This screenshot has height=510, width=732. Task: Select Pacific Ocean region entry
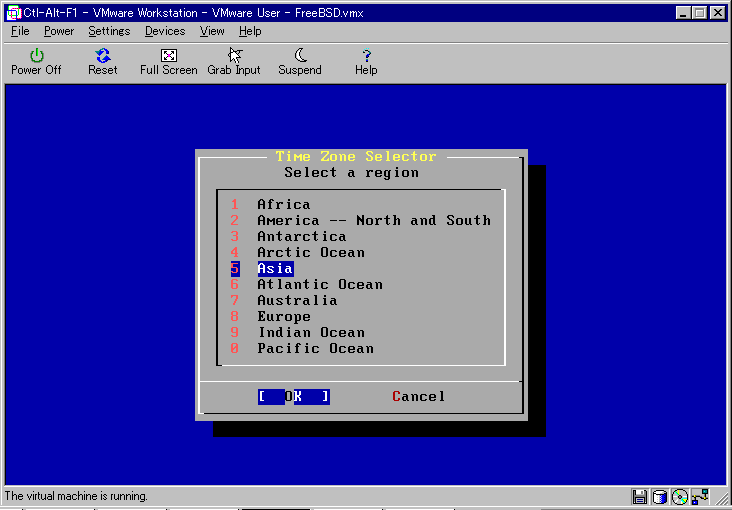coord(315,349)
